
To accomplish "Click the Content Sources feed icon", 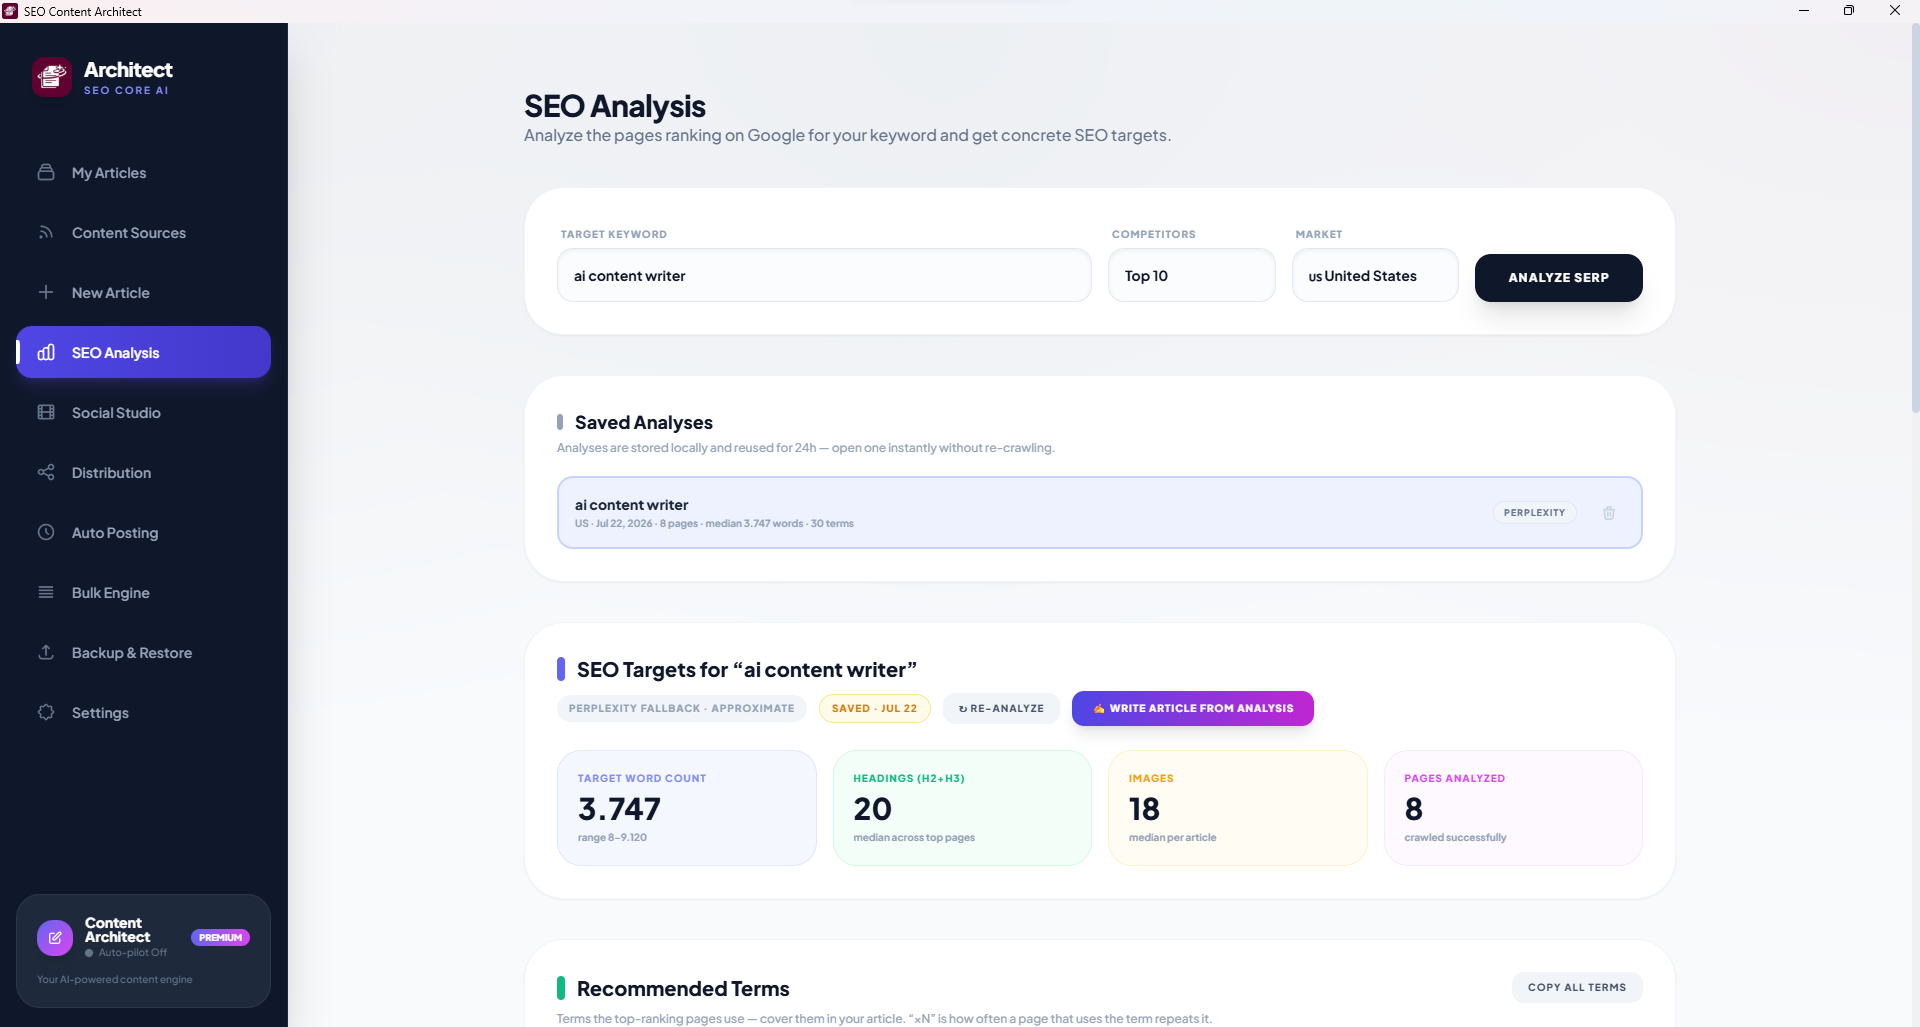I will (46, 232).
